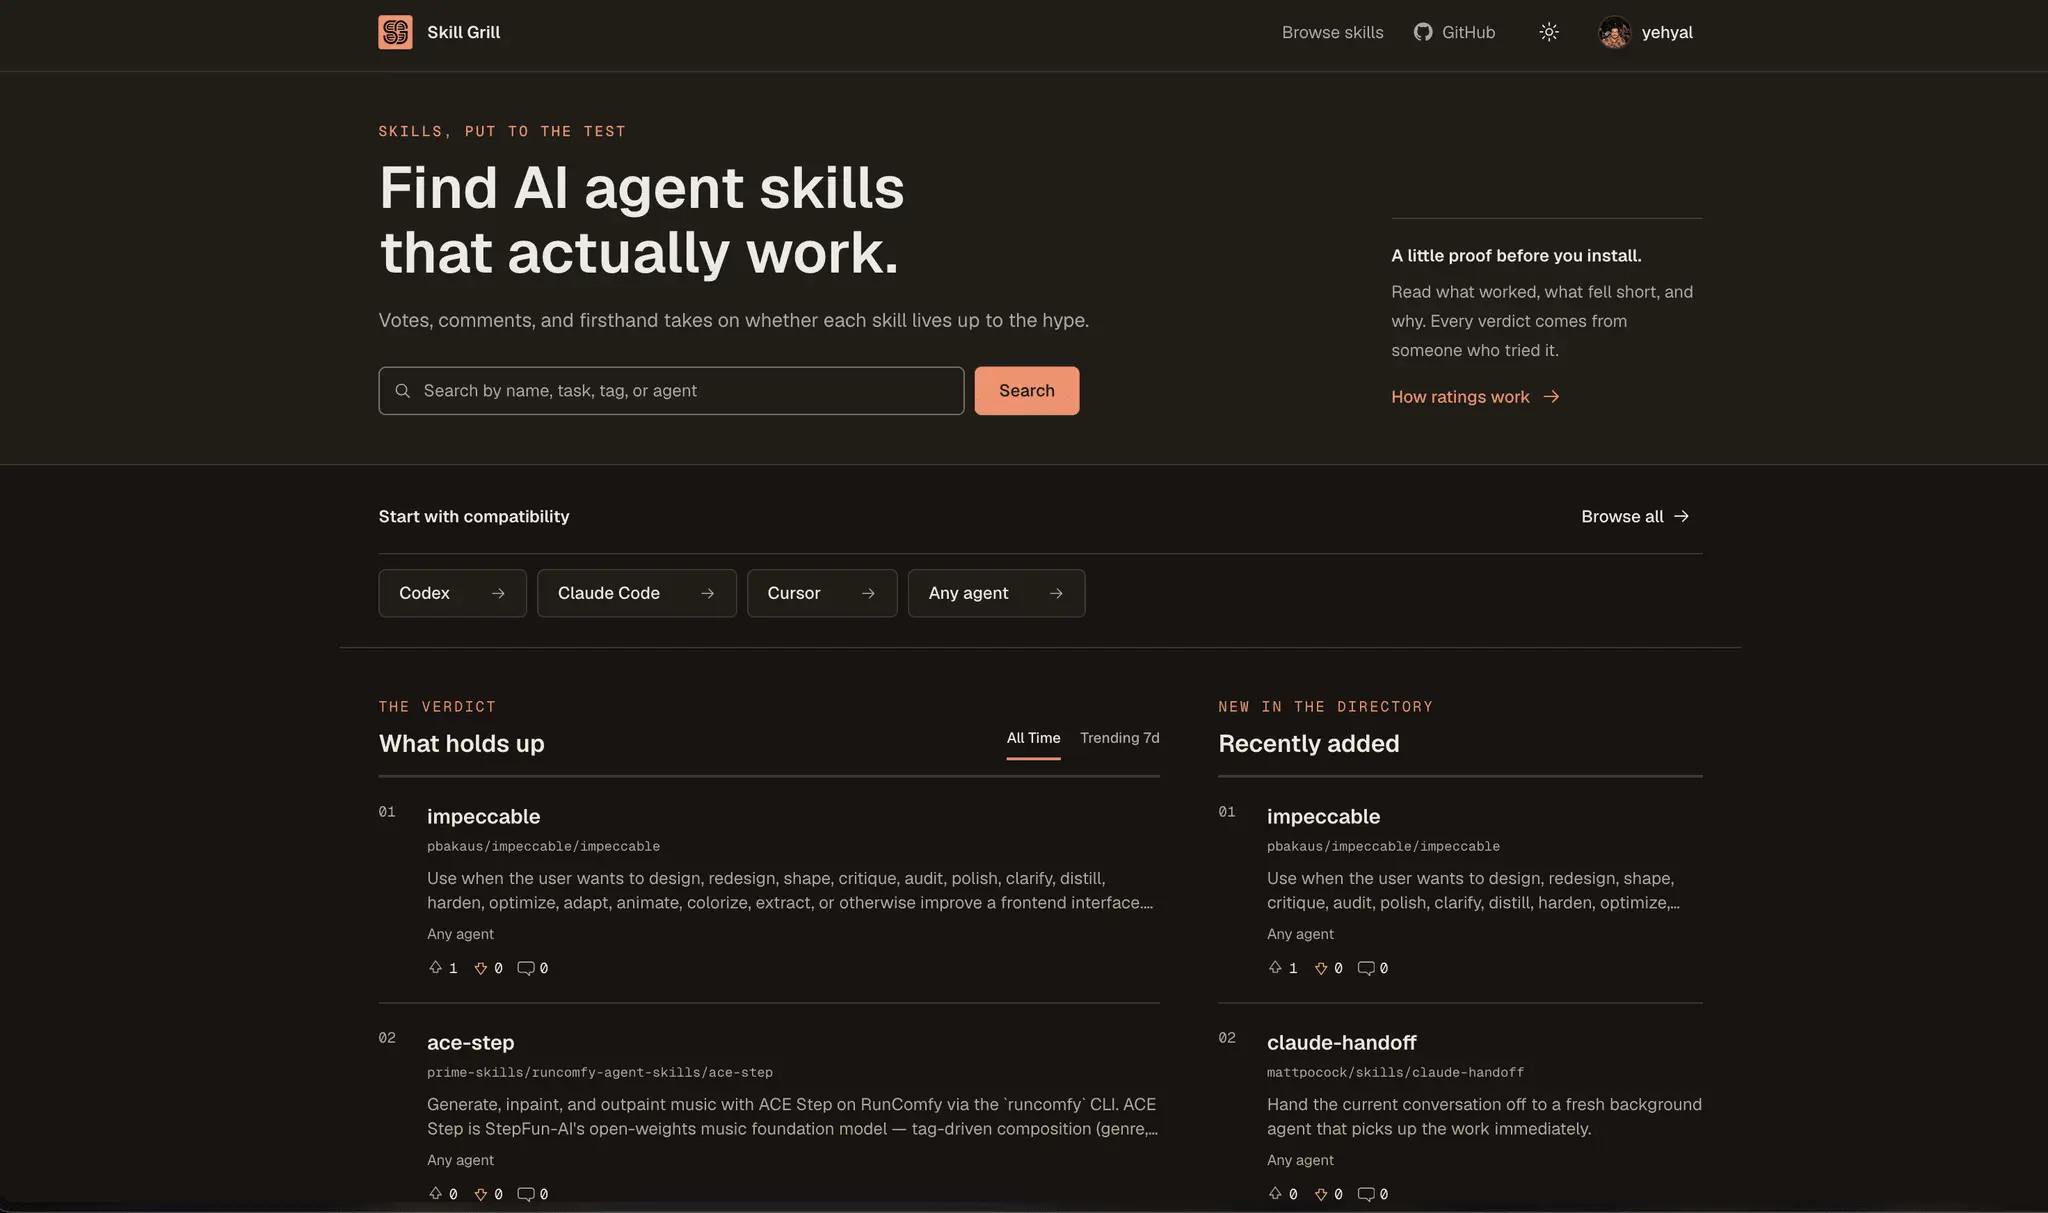Open the GitHub link in header
2048x1213 pixels.
click(x=1454, y=32)
